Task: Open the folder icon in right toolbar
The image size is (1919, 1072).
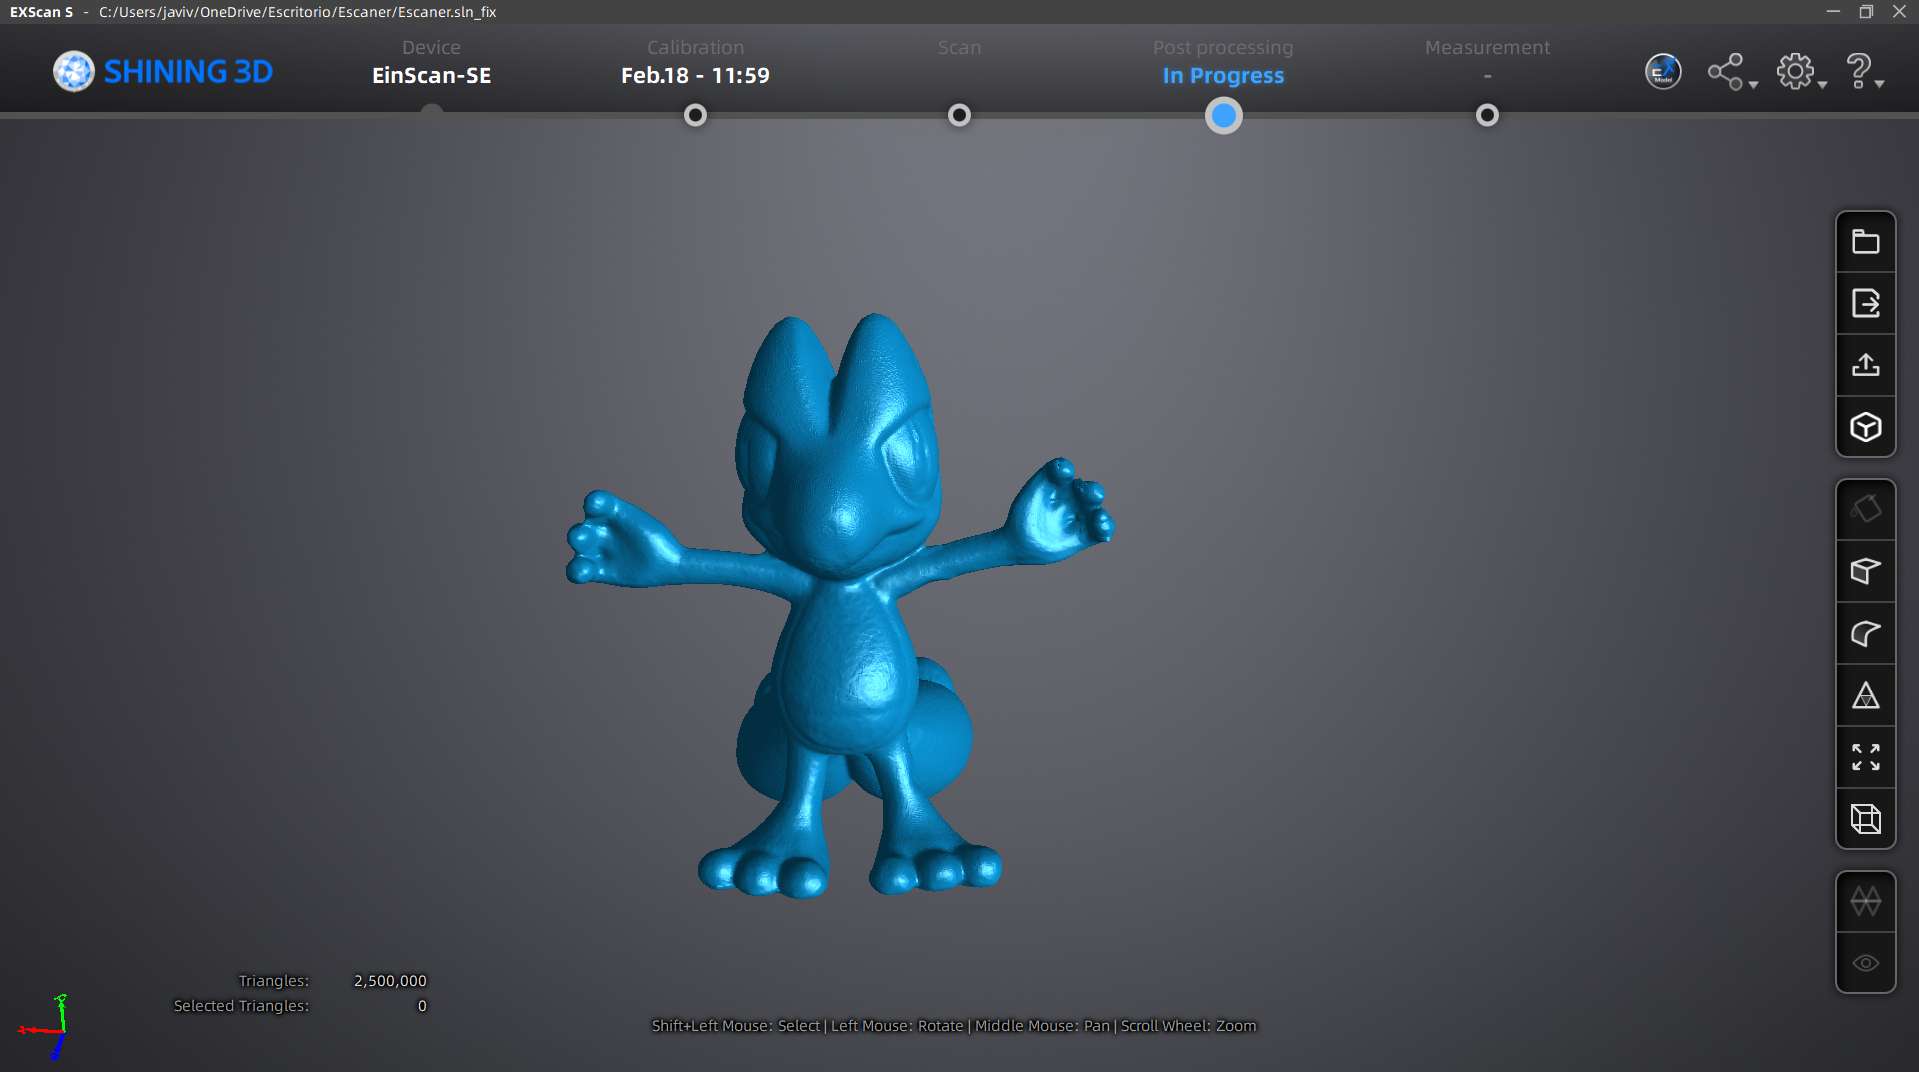Action: (1865, 242)
